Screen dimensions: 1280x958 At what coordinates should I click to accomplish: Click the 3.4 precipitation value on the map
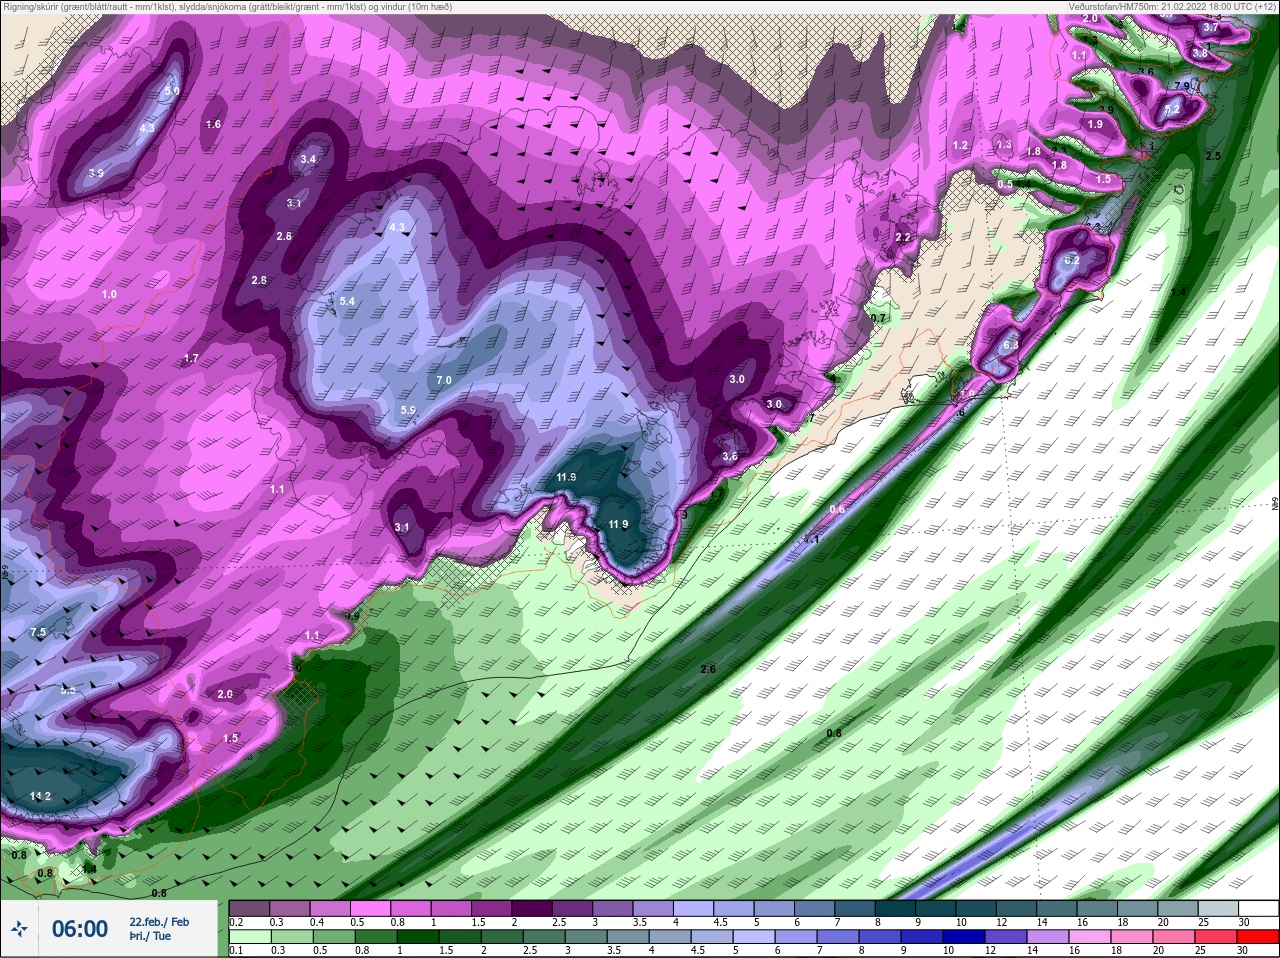click(308, 159)
